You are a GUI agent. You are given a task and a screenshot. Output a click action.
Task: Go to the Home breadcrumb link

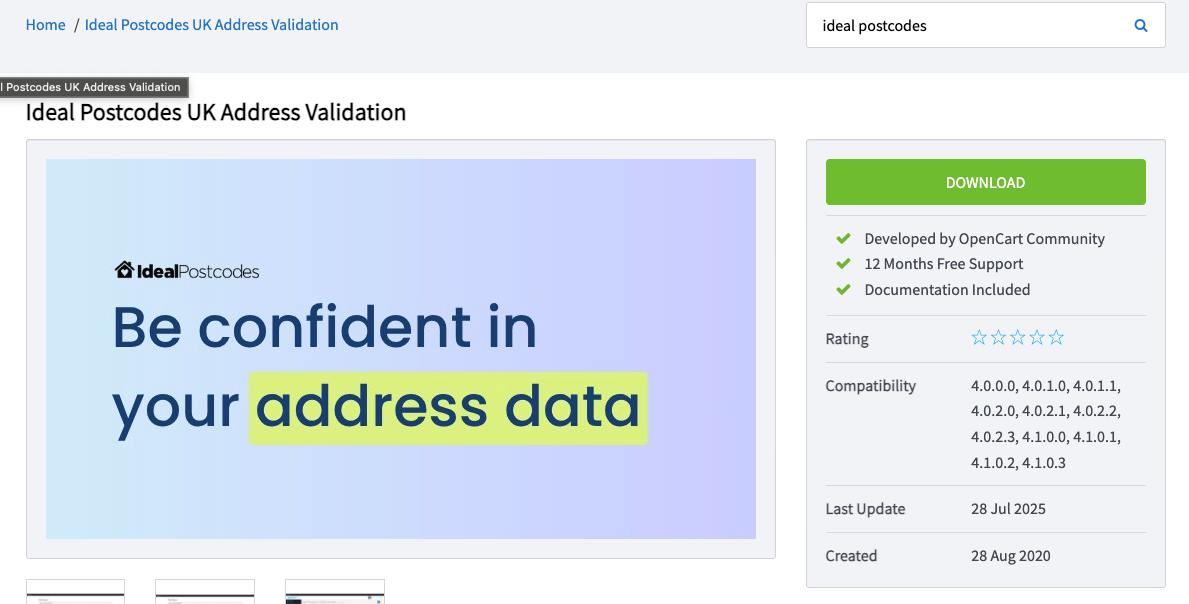[45, 25]
